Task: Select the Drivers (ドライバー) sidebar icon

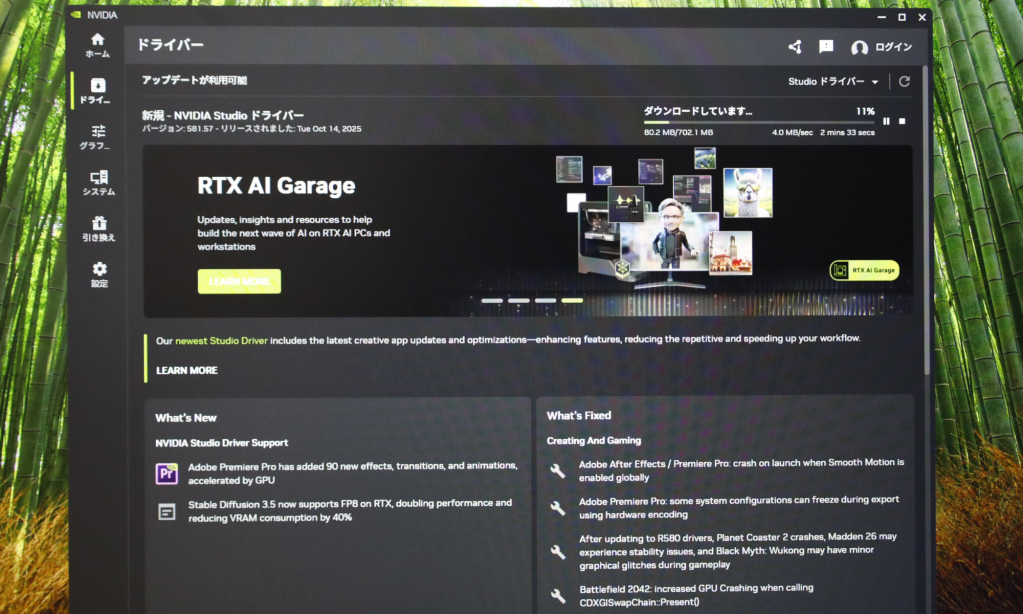Action: click(97, 91)
